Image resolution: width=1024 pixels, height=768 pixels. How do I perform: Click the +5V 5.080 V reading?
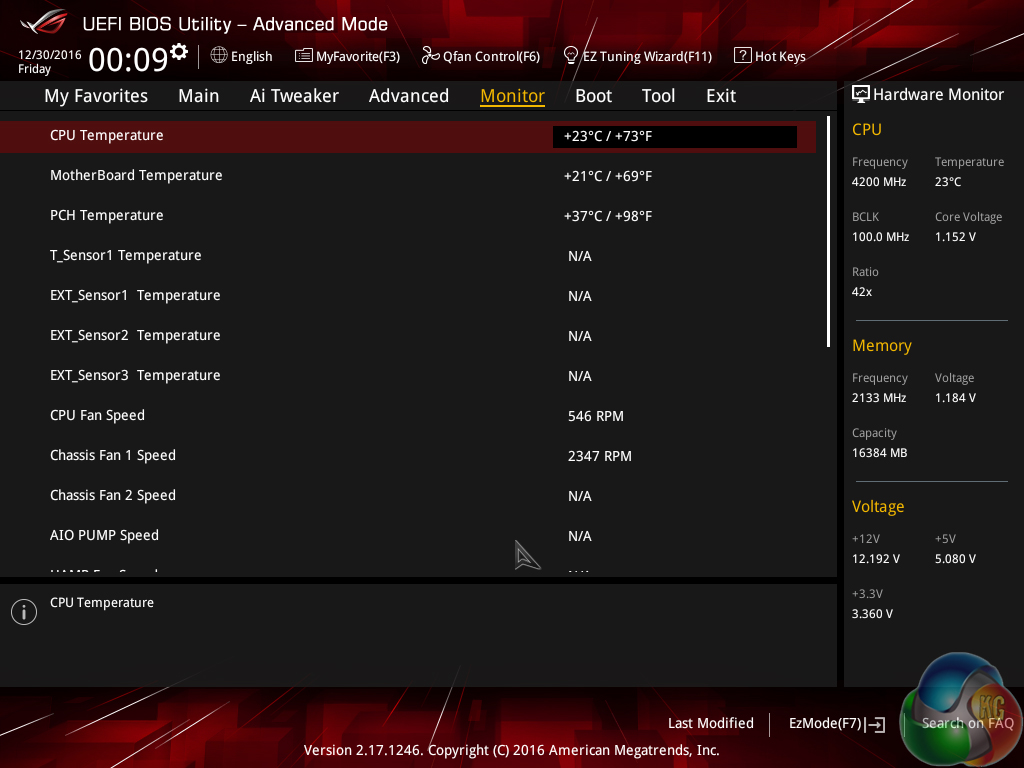[955, 559]
